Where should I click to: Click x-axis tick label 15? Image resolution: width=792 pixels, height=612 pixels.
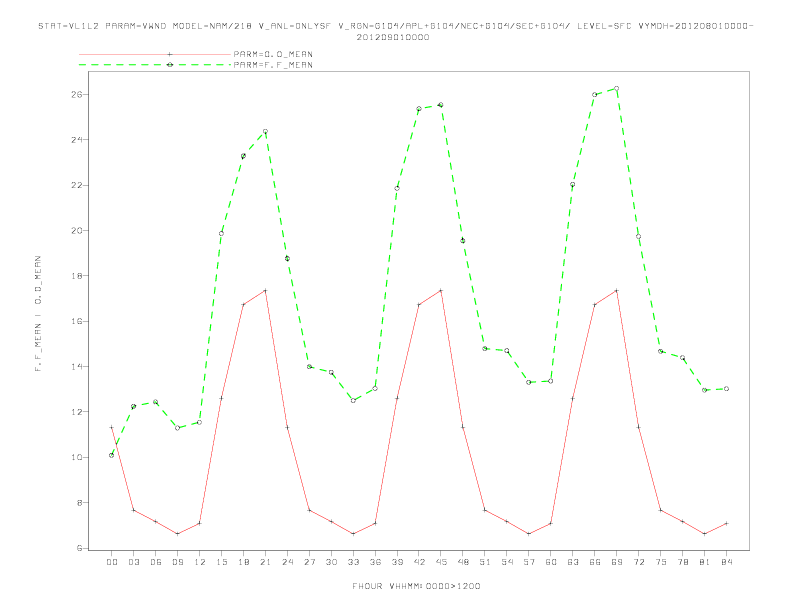(x=221, y=562)
